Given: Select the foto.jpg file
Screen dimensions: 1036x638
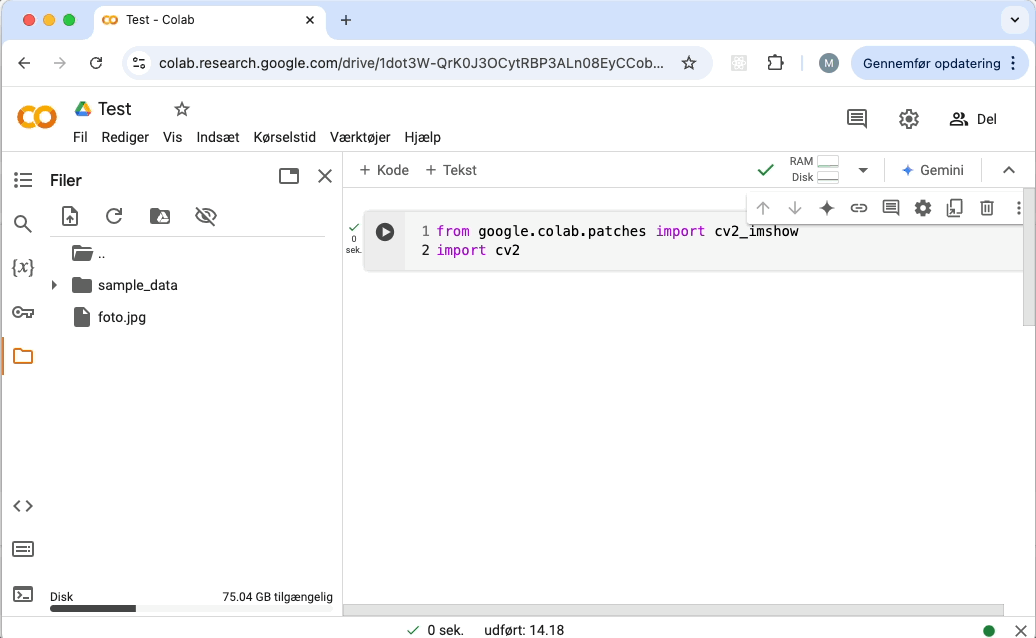Looking at the screenshot, I should (122, 317).
